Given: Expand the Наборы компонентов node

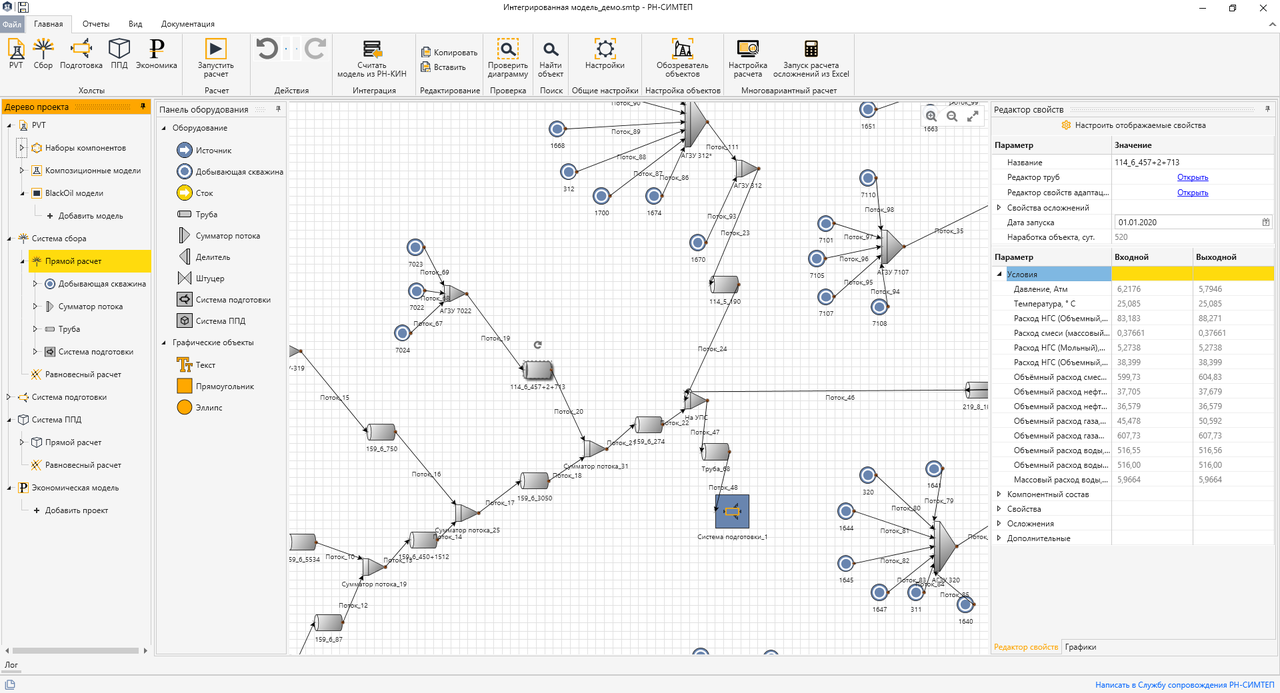Looking at the screenshot, I should coord(21,148).
